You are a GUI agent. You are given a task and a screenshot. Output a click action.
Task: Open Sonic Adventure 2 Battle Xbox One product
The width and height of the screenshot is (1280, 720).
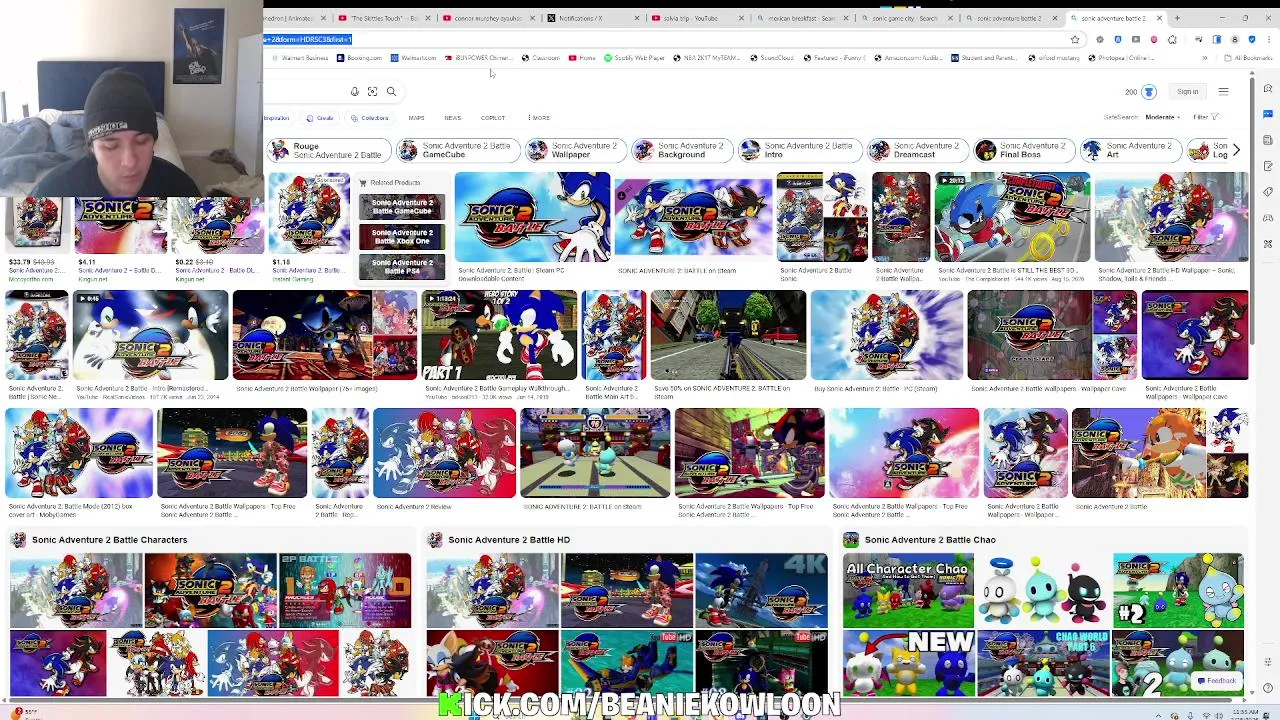(x=402, y=237)
